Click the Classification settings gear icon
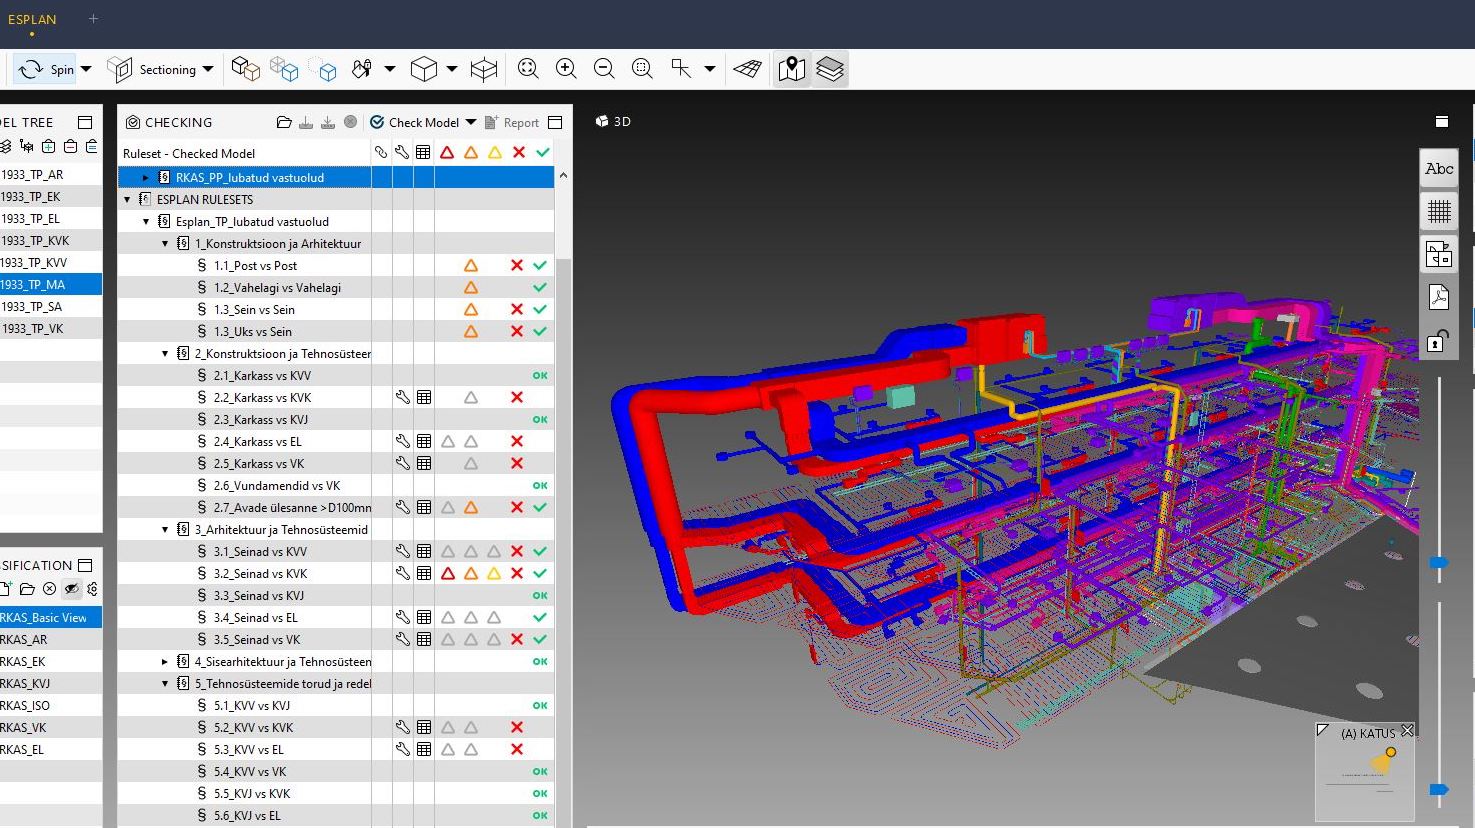 93,589
